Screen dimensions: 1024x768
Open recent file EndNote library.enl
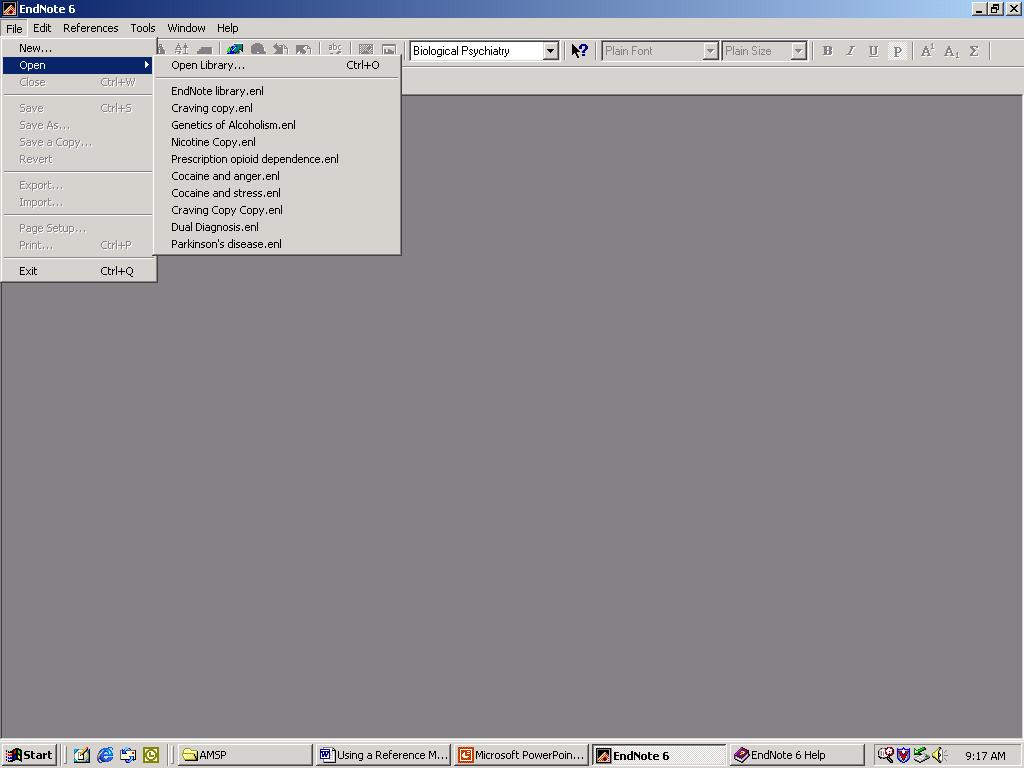(277, 91)
